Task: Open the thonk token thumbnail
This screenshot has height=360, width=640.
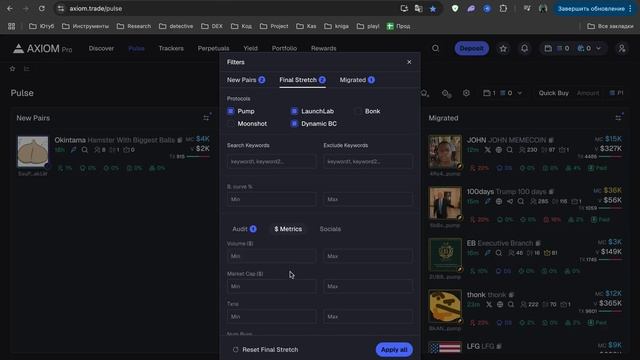Action: point(445,307)
